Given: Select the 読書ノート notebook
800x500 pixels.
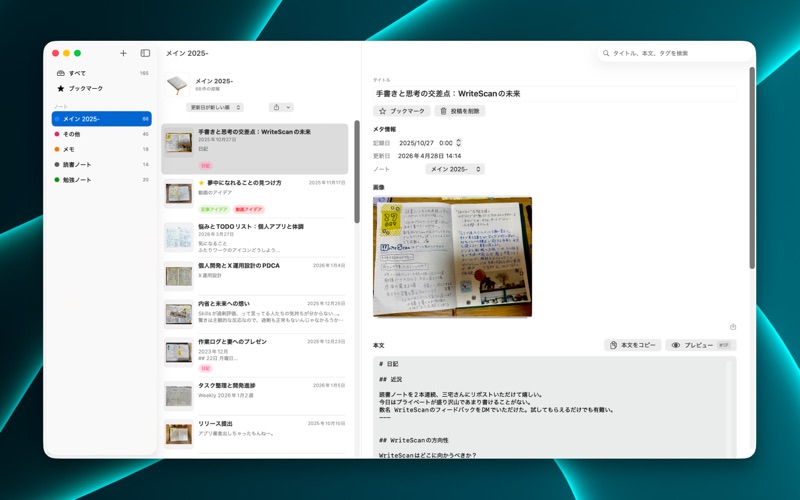Looking at the screenshot, I should tap(102, 164).
